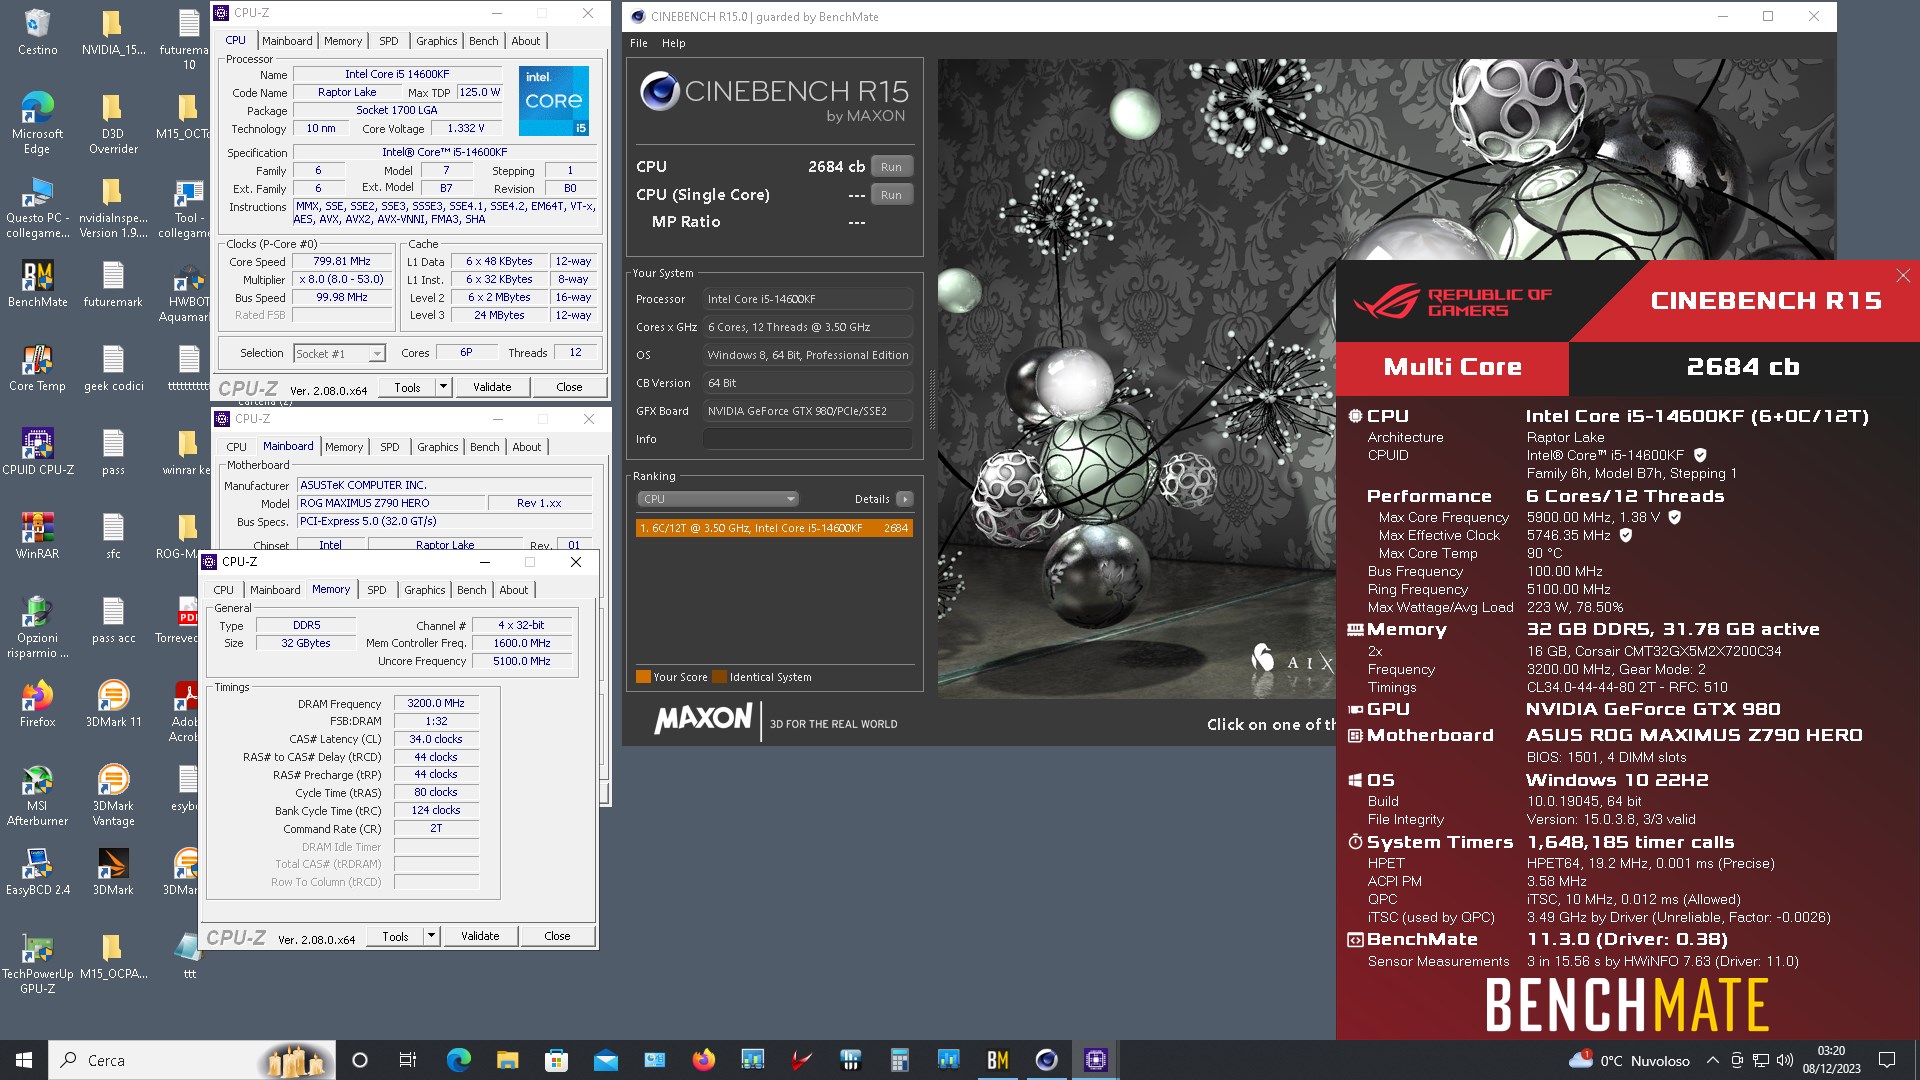
Task: Launch Microsoft Edge from the taskbar
Action: [x=458, y=1060]
